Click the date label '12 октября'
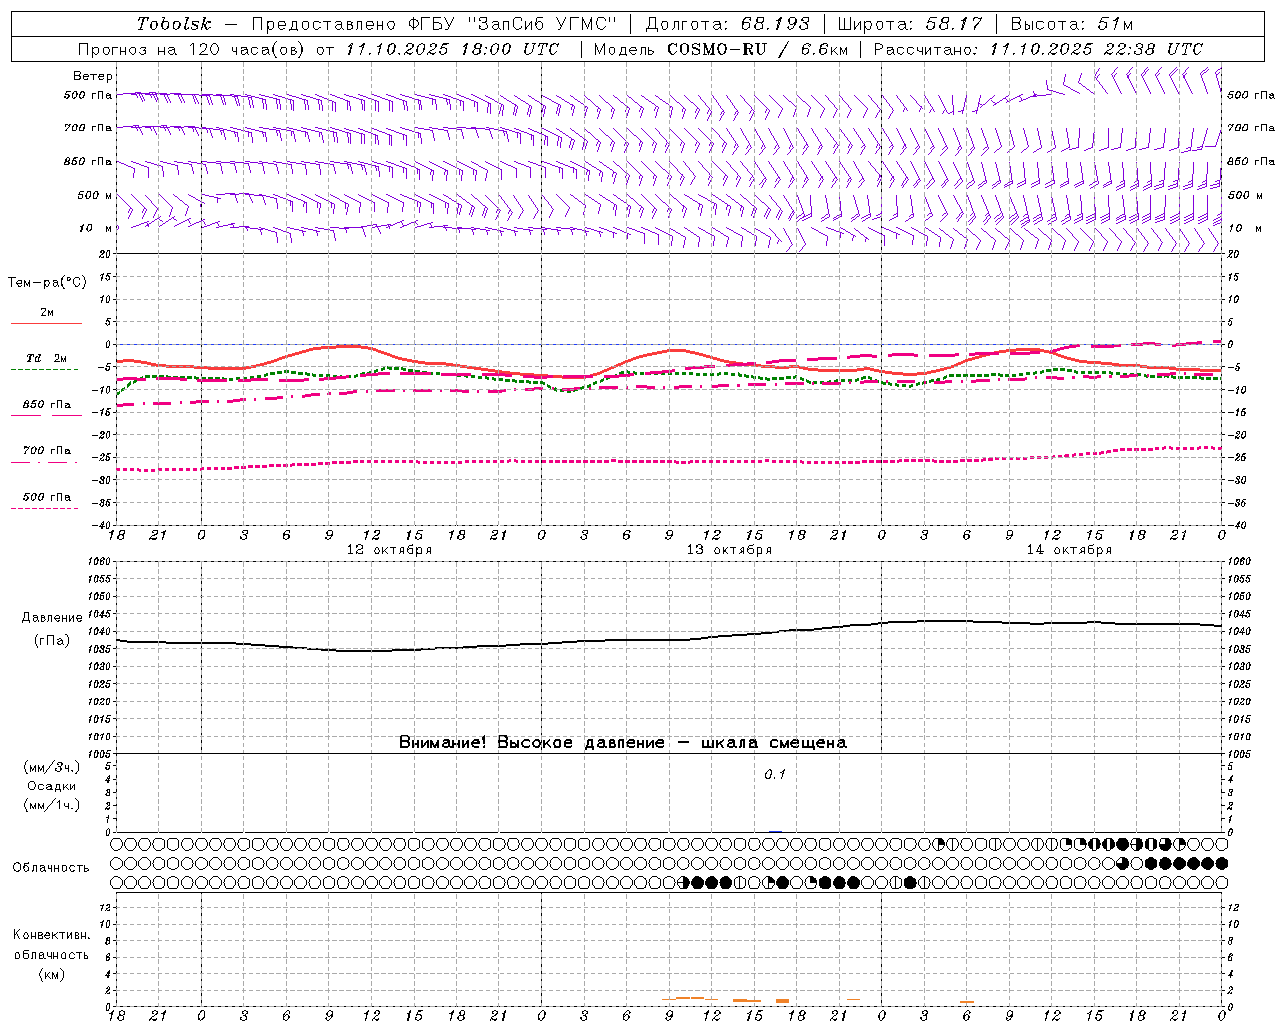 389,550
